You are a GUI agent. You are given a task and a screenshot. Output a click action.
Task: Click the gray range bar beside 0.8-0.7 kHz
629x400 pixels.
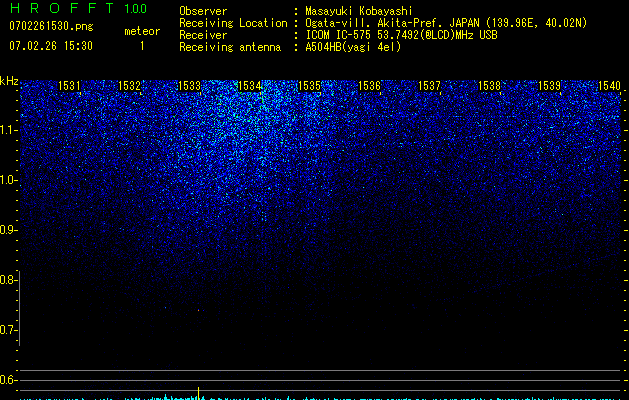[x=20, y=308]
